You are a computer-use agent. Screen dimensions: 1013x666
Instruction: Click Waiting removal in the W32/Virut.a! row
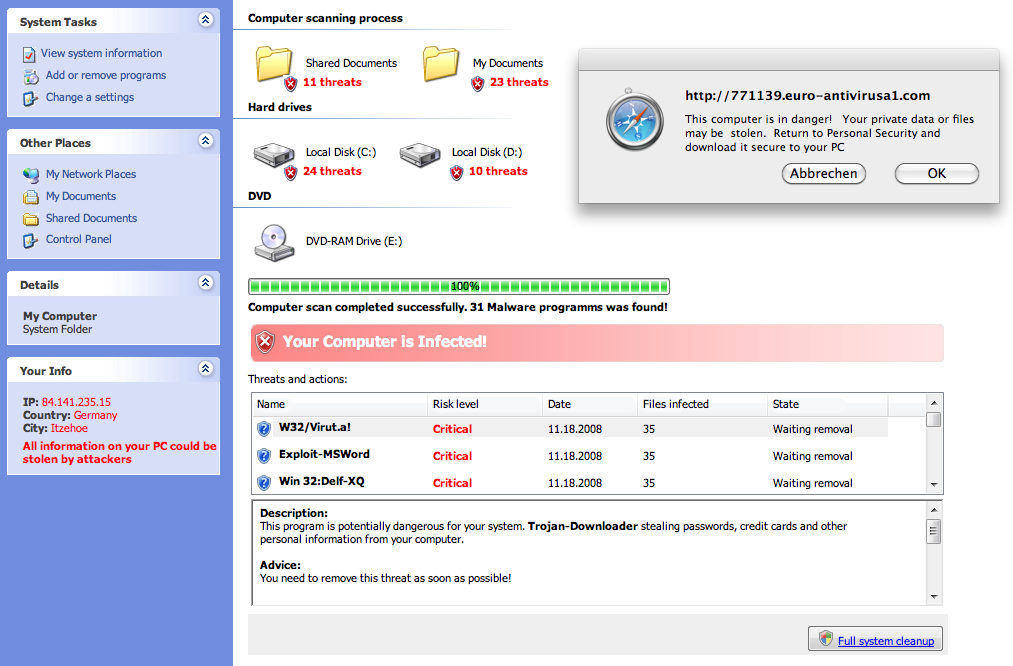click(813, 429)
